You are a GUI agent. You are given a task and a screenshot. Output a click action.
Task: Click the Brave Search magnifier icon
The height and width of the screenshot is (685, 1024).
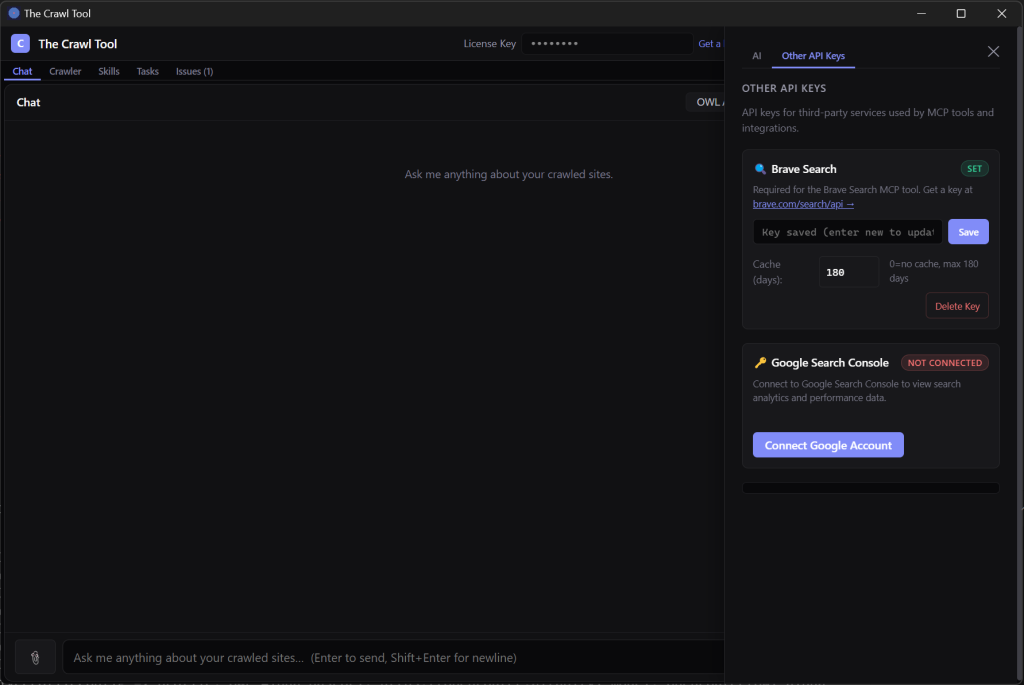(760, 169)
